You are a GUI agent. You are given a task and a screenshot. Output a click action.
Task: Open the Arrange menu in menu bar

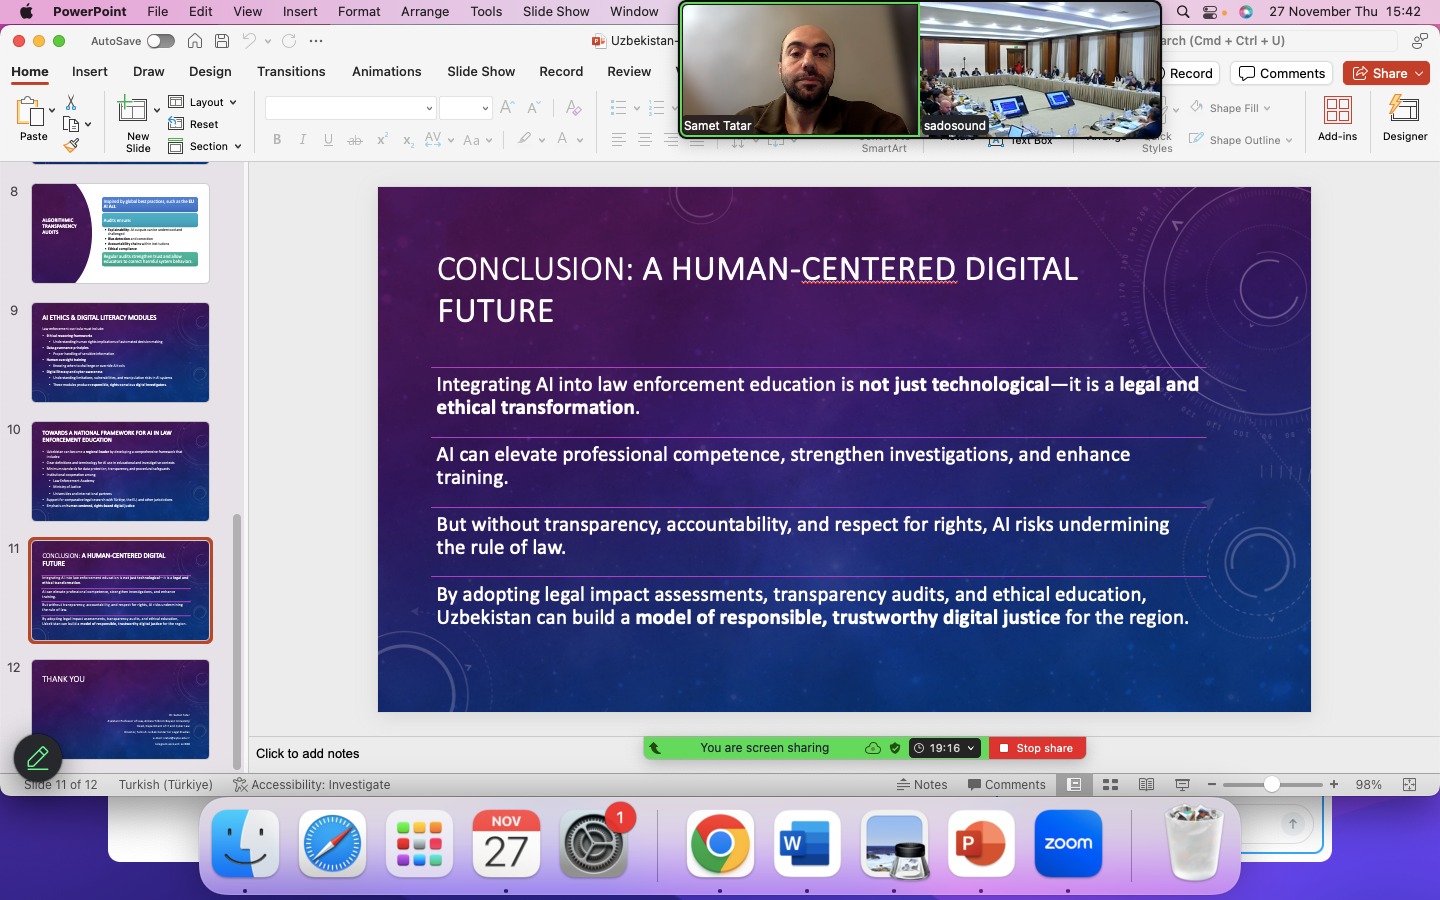click(x=425, y=12)
